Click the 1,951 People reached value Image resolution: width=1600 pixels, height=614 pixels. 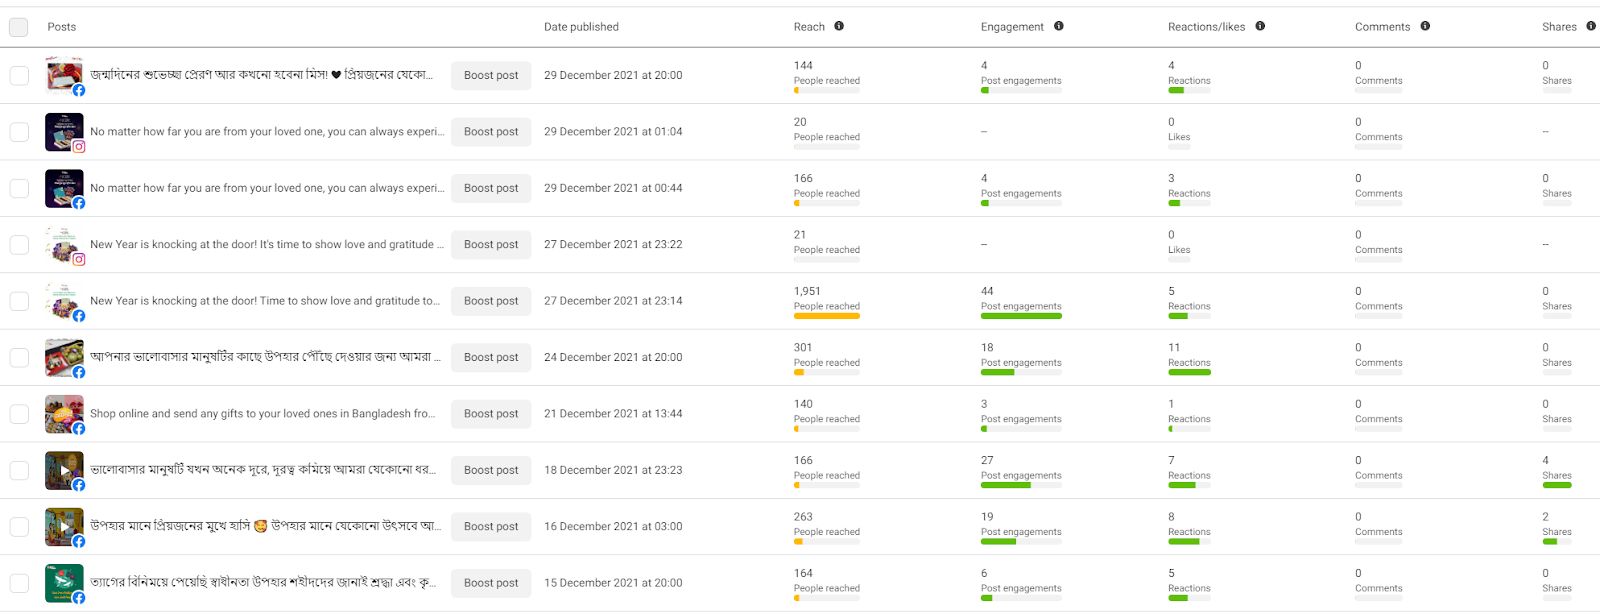(807, 292)
